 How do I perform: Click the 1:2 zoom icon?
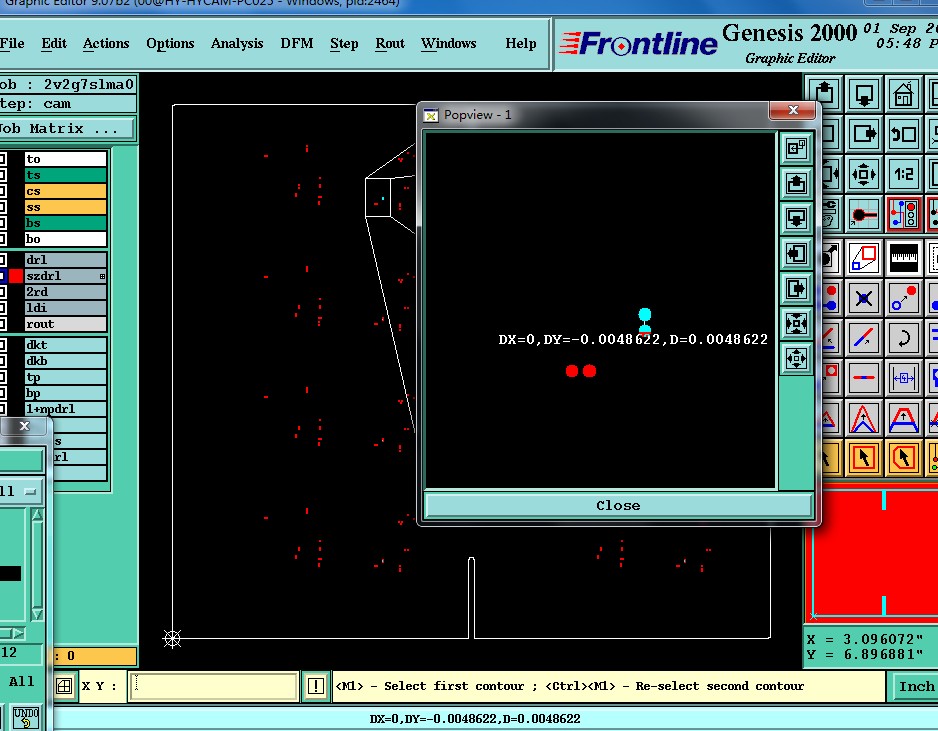coord(903,174)
